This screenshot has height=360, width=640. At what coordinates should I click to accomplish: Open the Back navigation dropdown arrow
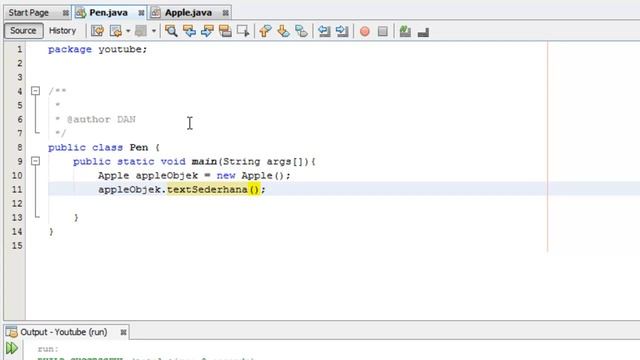[x=128, y=31]
